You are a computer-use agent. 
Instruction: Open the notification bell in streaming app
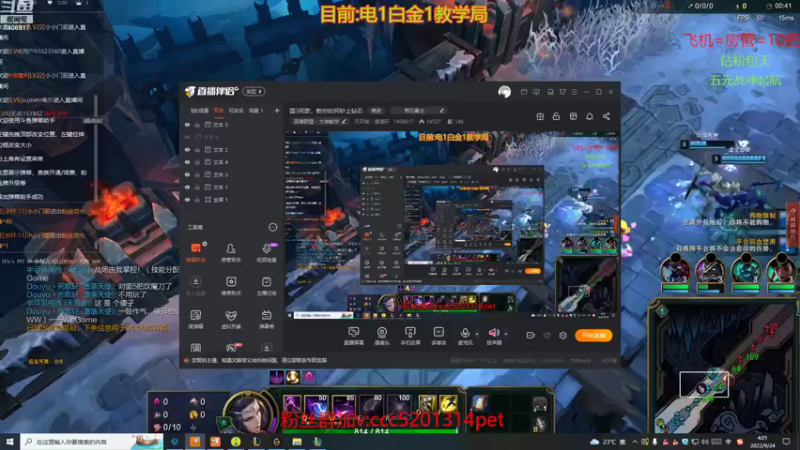point(589,116)
